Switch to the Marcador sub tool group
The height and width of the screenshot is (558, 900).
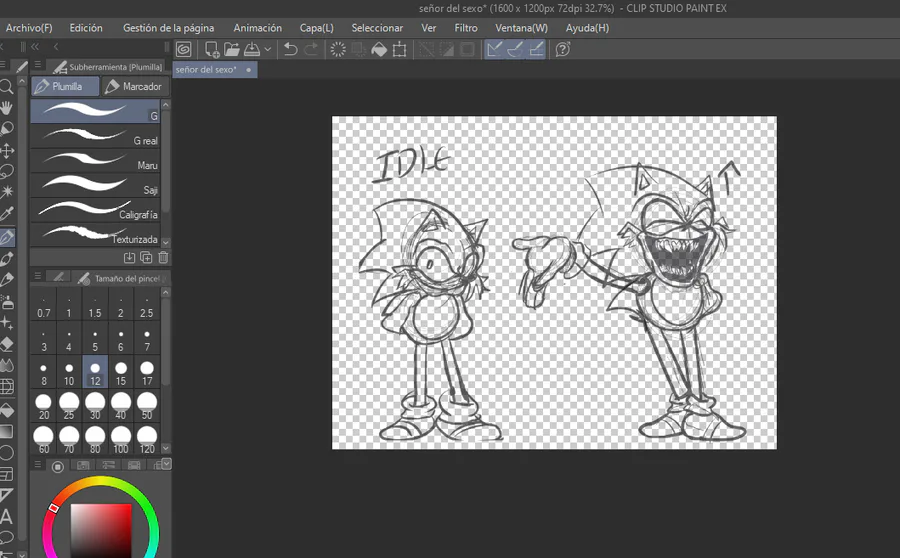coord(135,87)
